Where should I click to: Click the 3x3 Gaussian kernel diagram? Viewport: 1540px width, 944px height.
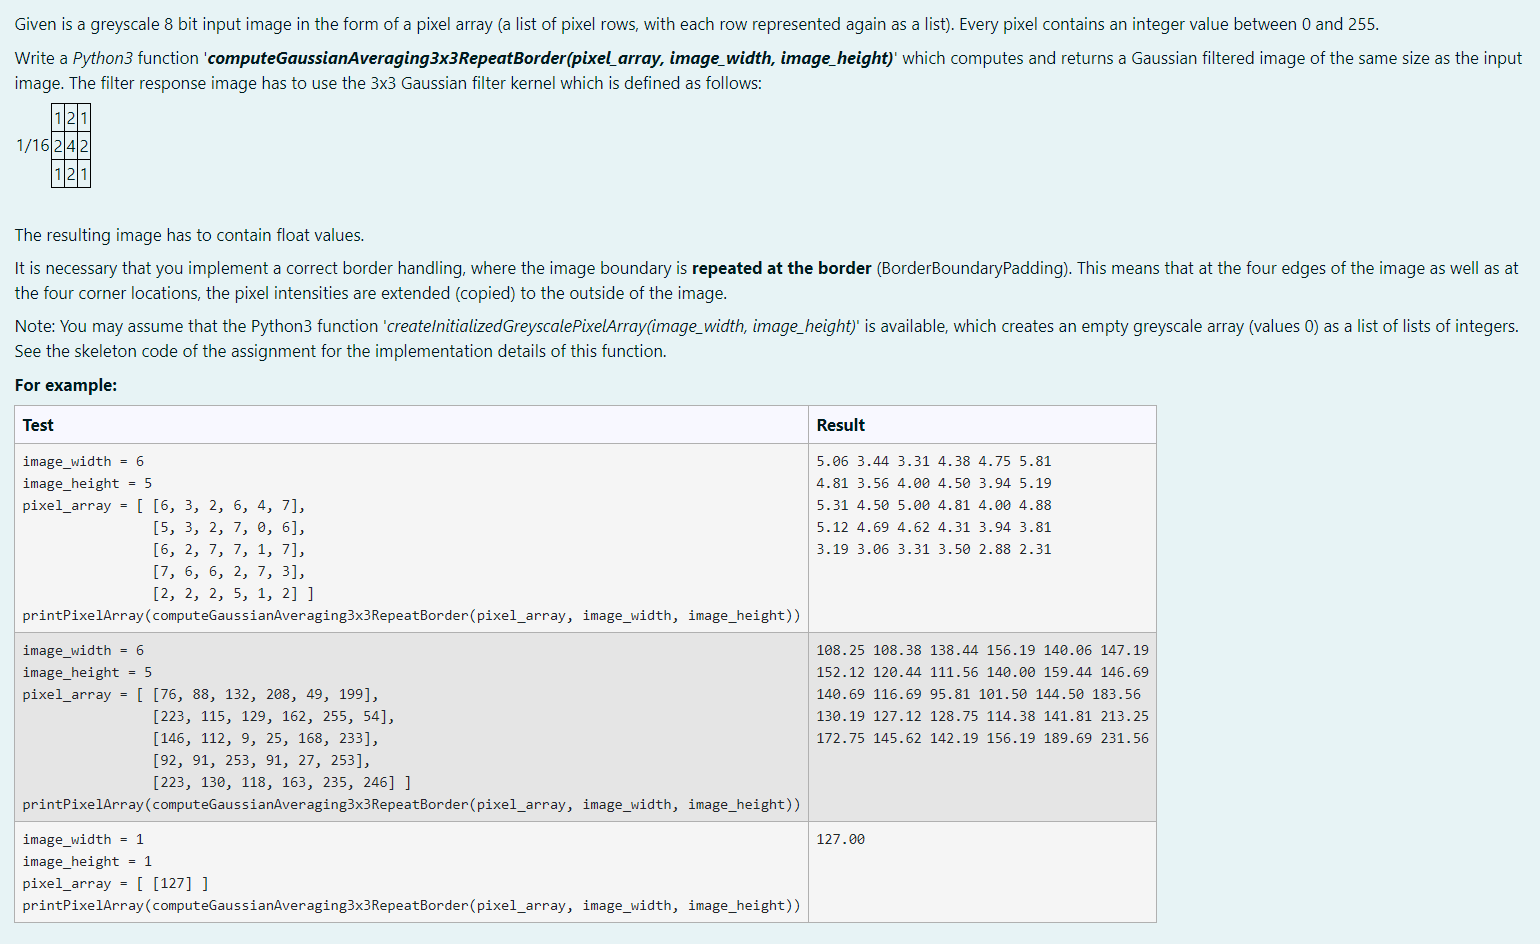70,146
